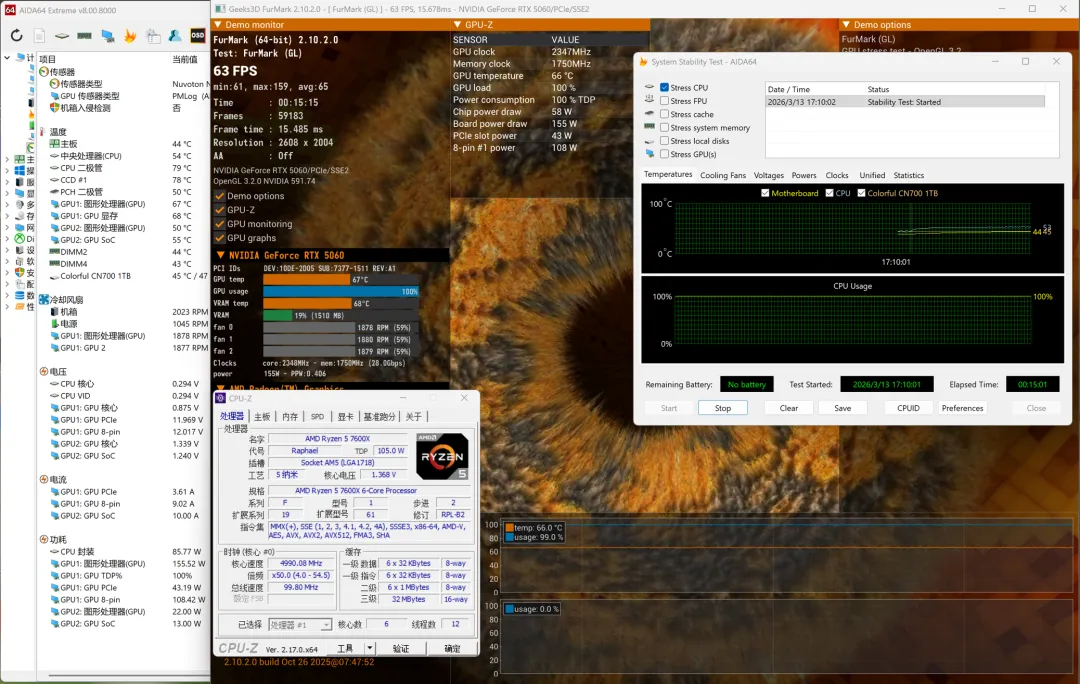Collapse the GPU-Z panel in FurMark
Screen dimensions: 1080x684
point(457,25)
